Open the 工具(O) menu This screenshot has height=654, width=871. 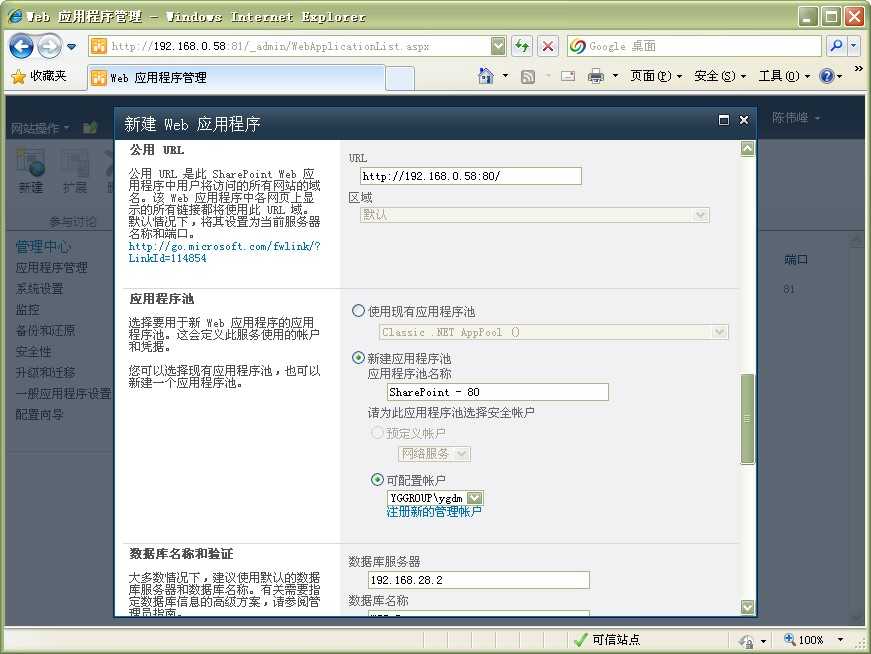pos(784,76)
